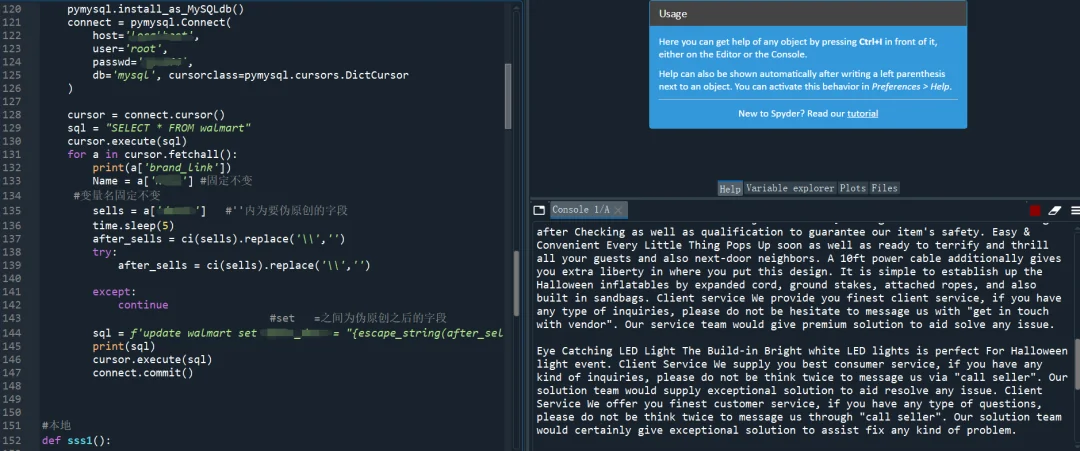Click the 'update walmart set' f-string line
Viewport: 1080px width, 451px height.
(298, 333)
